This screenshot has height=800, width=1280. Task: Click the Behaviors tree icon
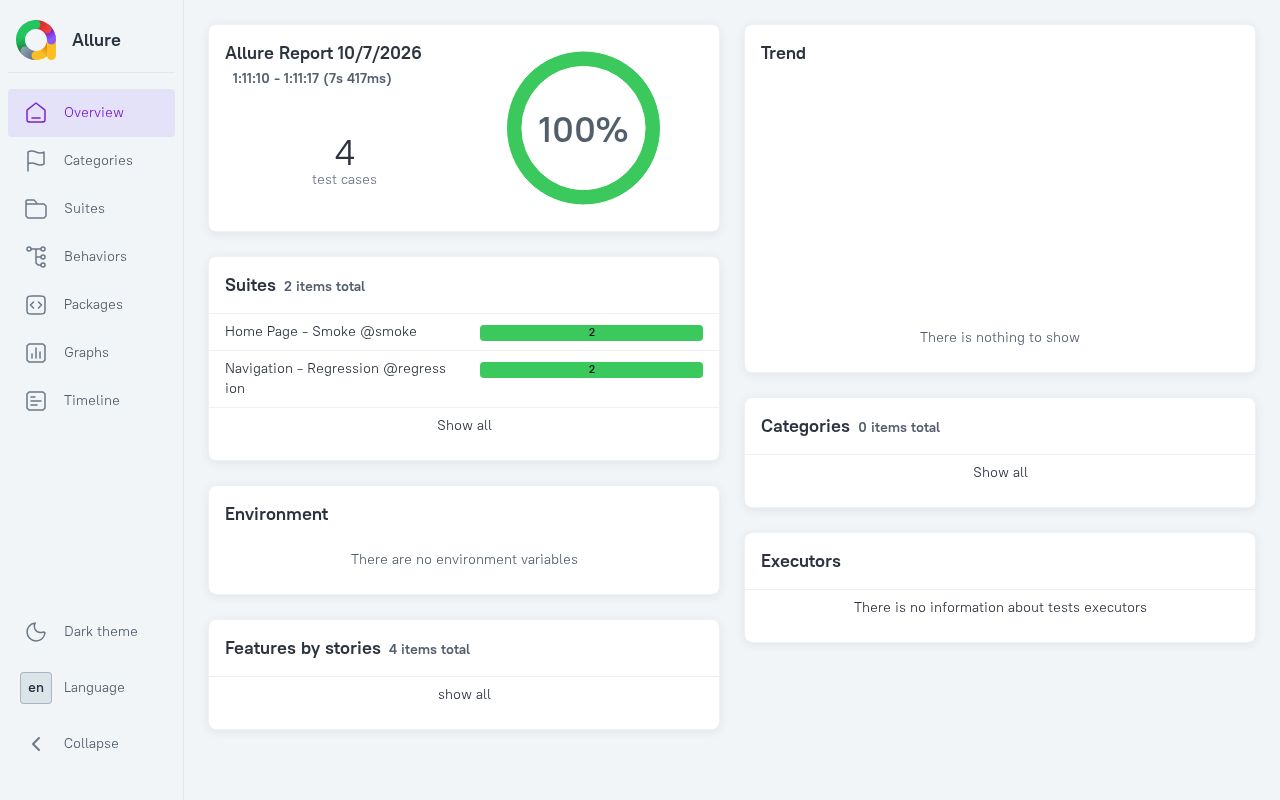click(x=36, y=257)
